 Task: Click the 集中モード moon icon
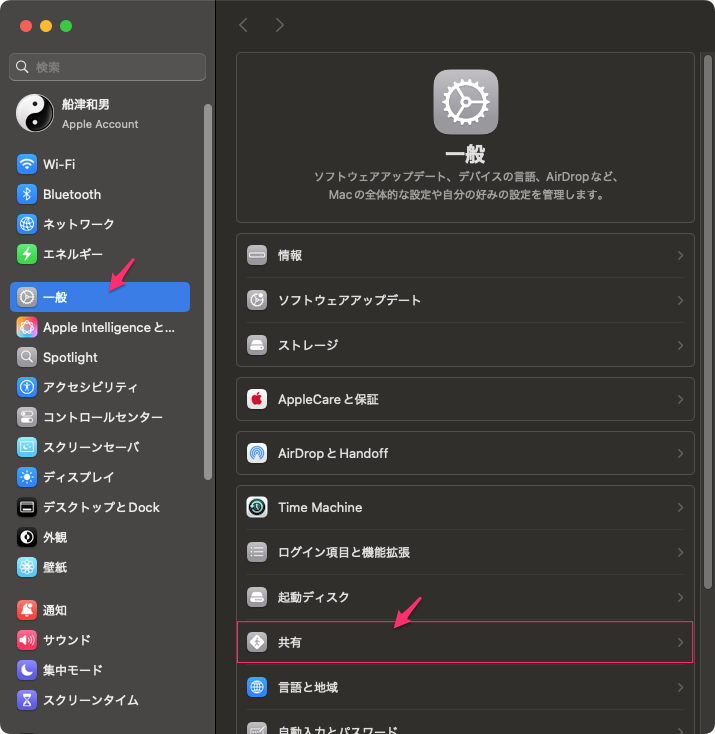(27, 670)
